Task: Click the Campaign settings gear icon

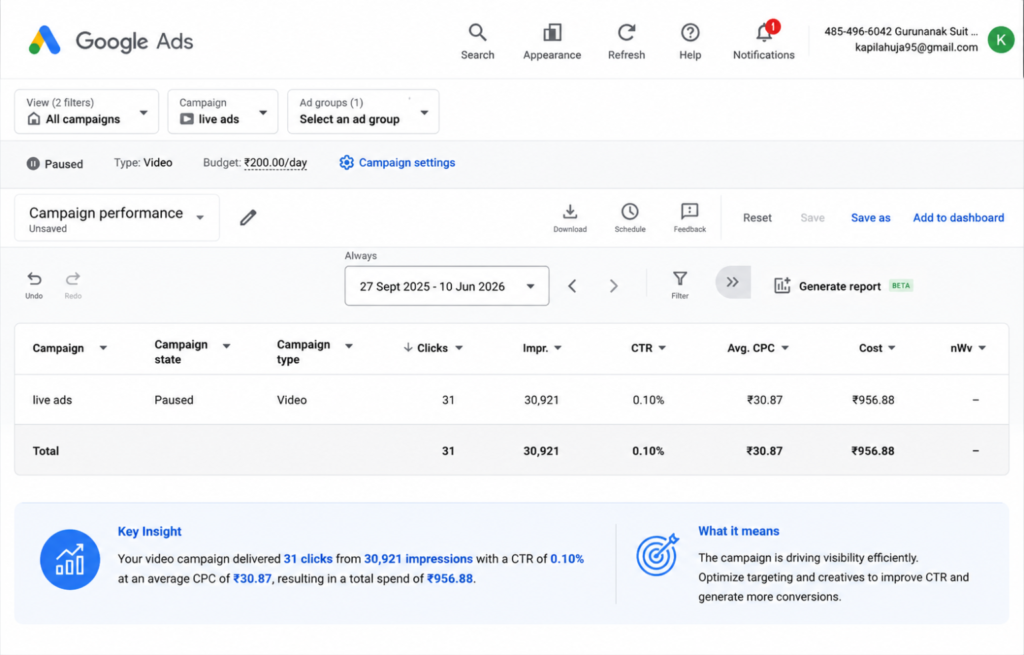Action: point(346,163)
